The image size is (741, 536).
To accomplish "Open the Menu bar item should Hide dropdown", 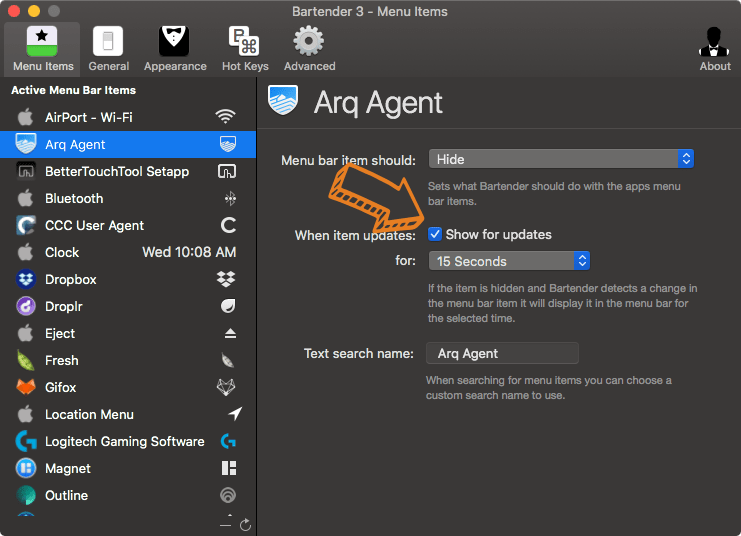I will (x=561, y=159).
